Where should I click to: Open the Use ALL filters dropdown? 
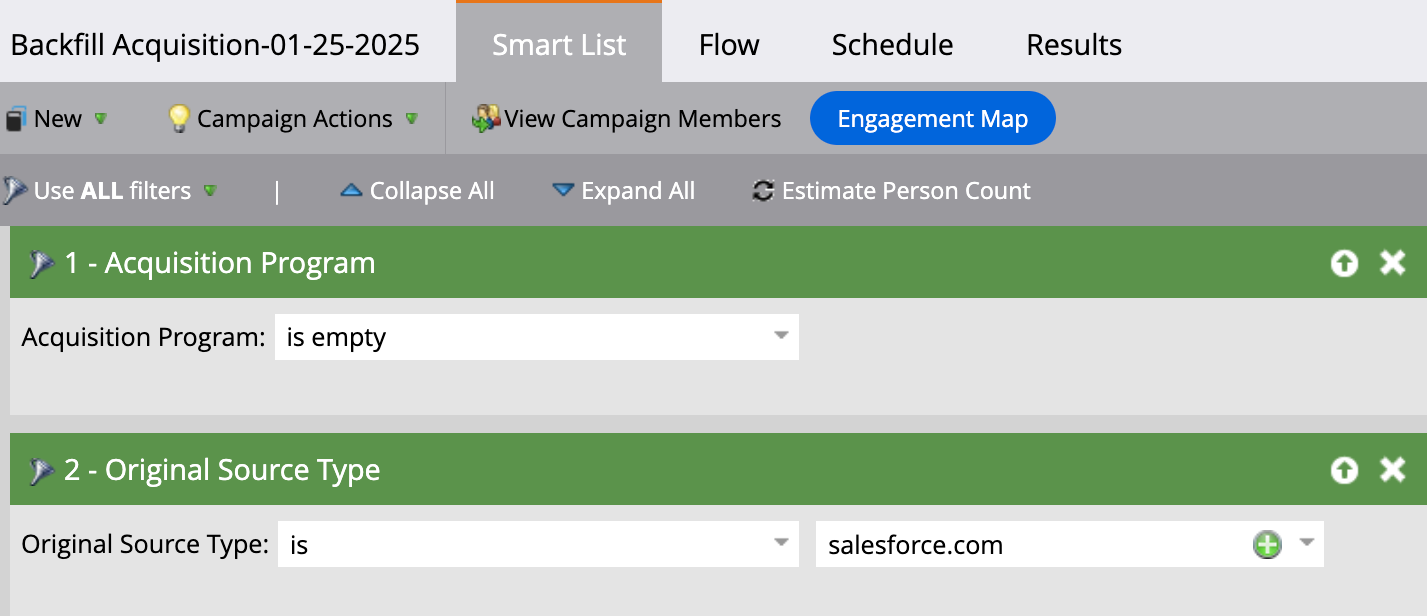tap(210, 190)
